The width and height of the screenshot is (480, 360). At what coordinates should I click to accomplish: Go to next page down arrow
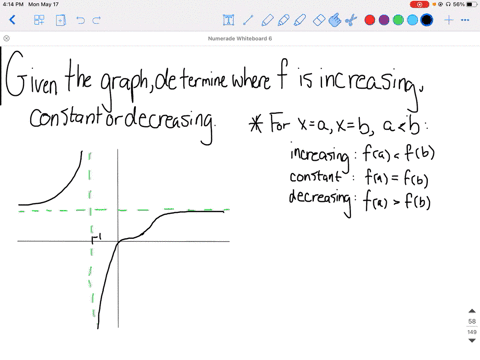click(x=472, y=340)
